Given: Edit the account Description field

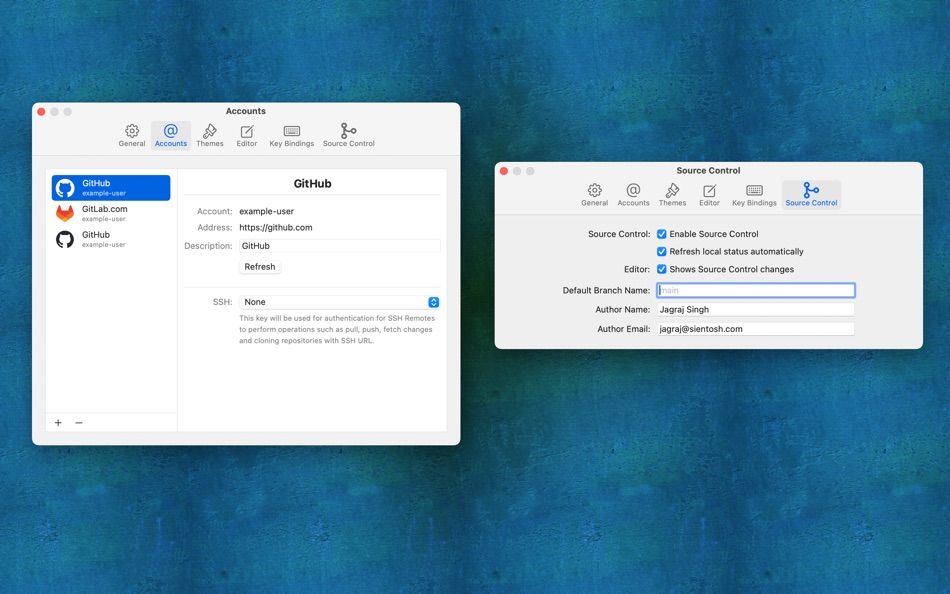Looking at the screenshot, I should point(339,245).
